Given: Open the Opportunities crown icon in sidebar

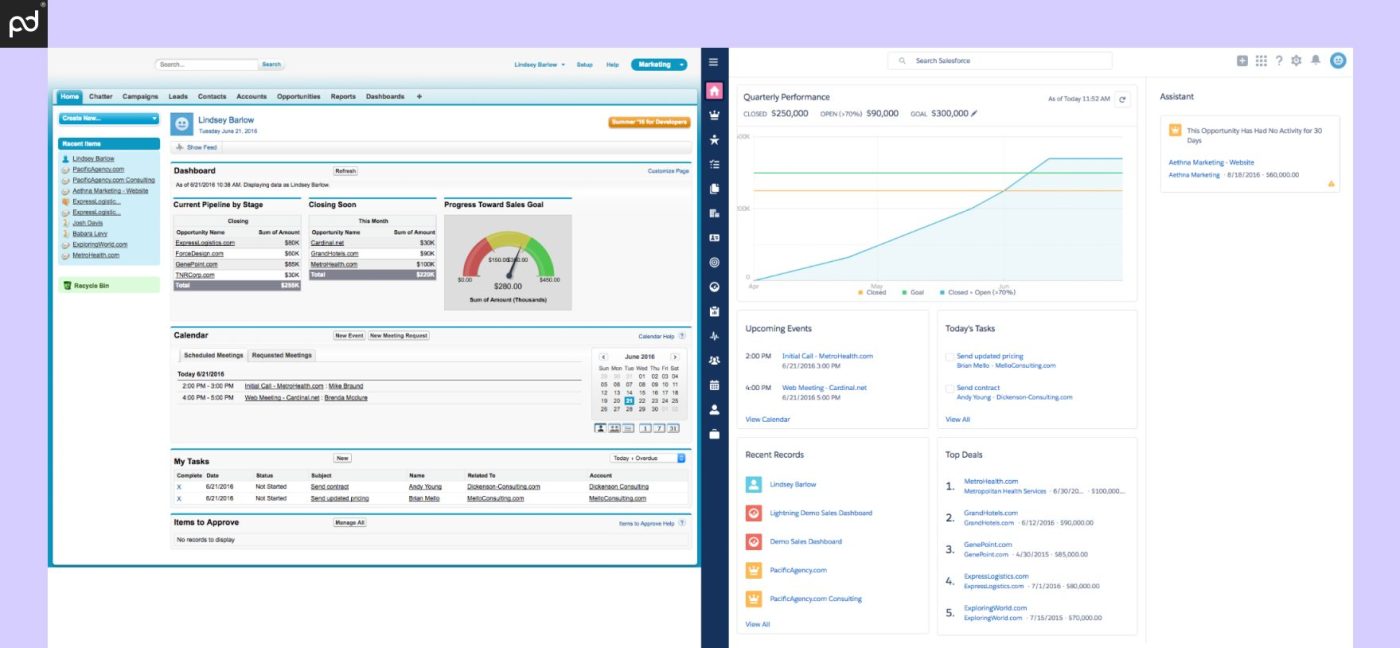Looking at the screenshot, I should click(x=714, y=115).
